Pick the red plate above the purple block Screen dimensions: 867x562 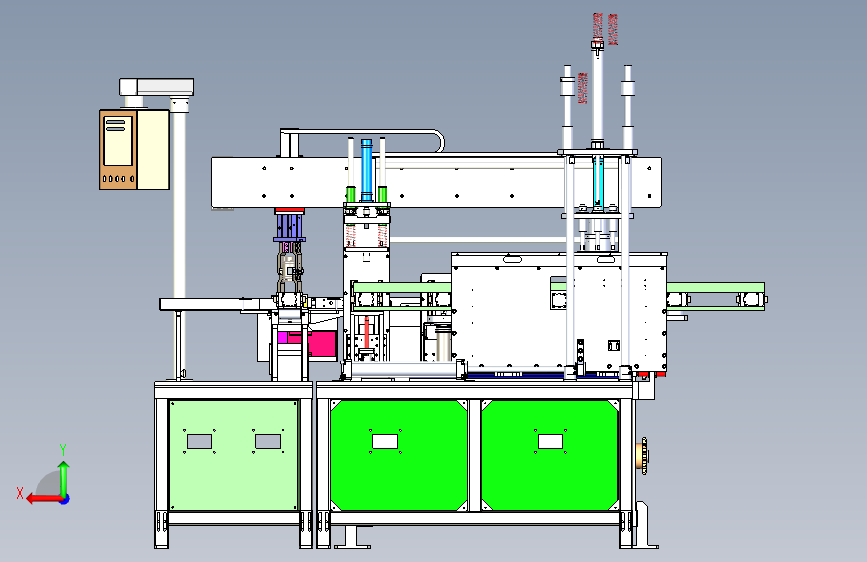pyautogui.click(x=289, y=211)
